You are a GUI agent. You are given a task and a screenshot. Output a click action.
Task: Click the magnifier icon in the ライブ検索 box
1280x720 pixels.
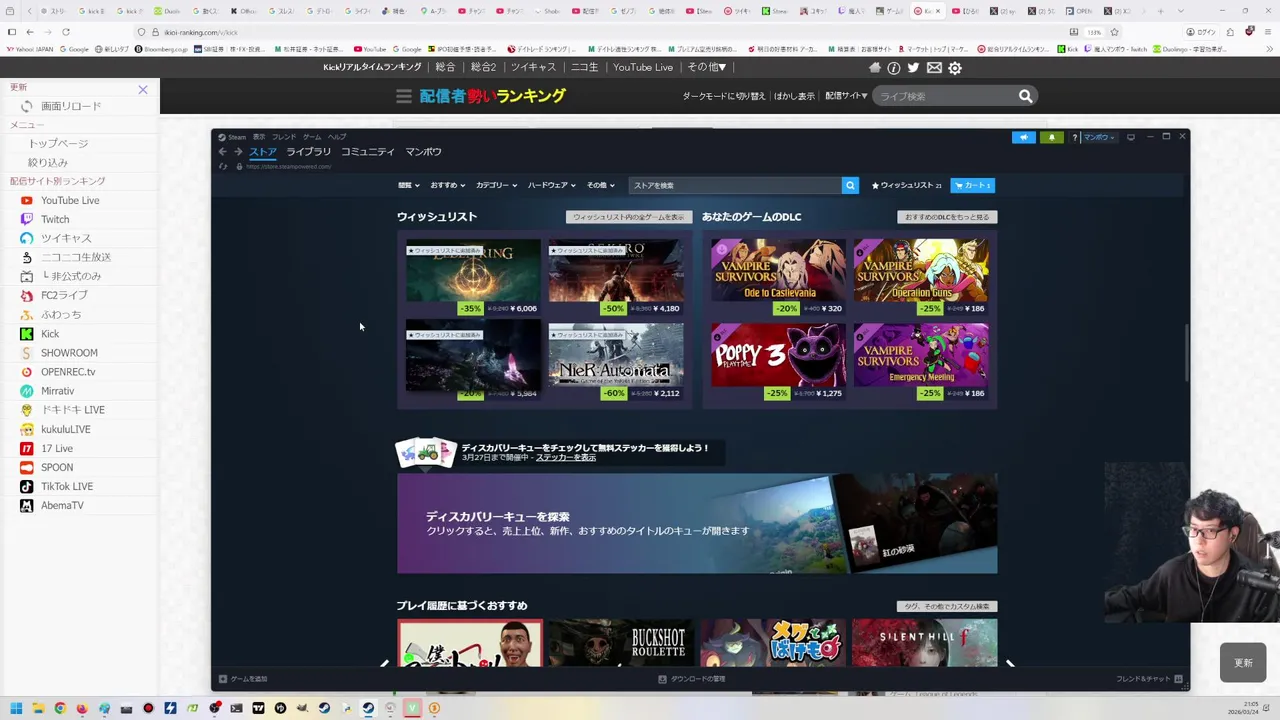1025,96
